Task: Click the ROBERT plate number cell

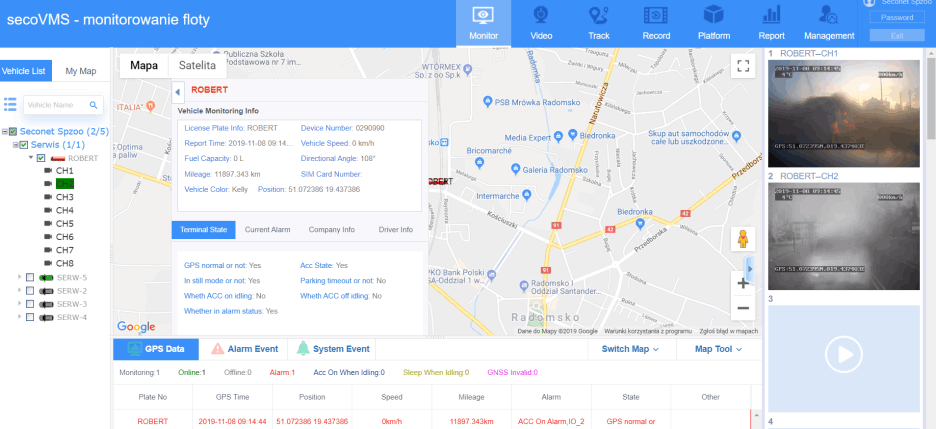Action: (x=153, y=421)
